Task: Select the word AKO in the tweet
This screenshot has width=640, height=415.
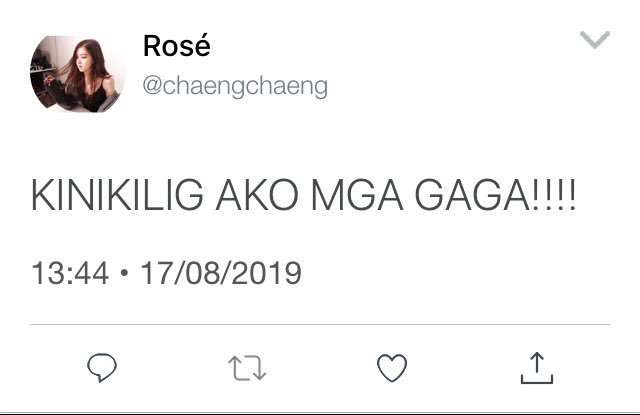Action: click(x=258, y=195)
